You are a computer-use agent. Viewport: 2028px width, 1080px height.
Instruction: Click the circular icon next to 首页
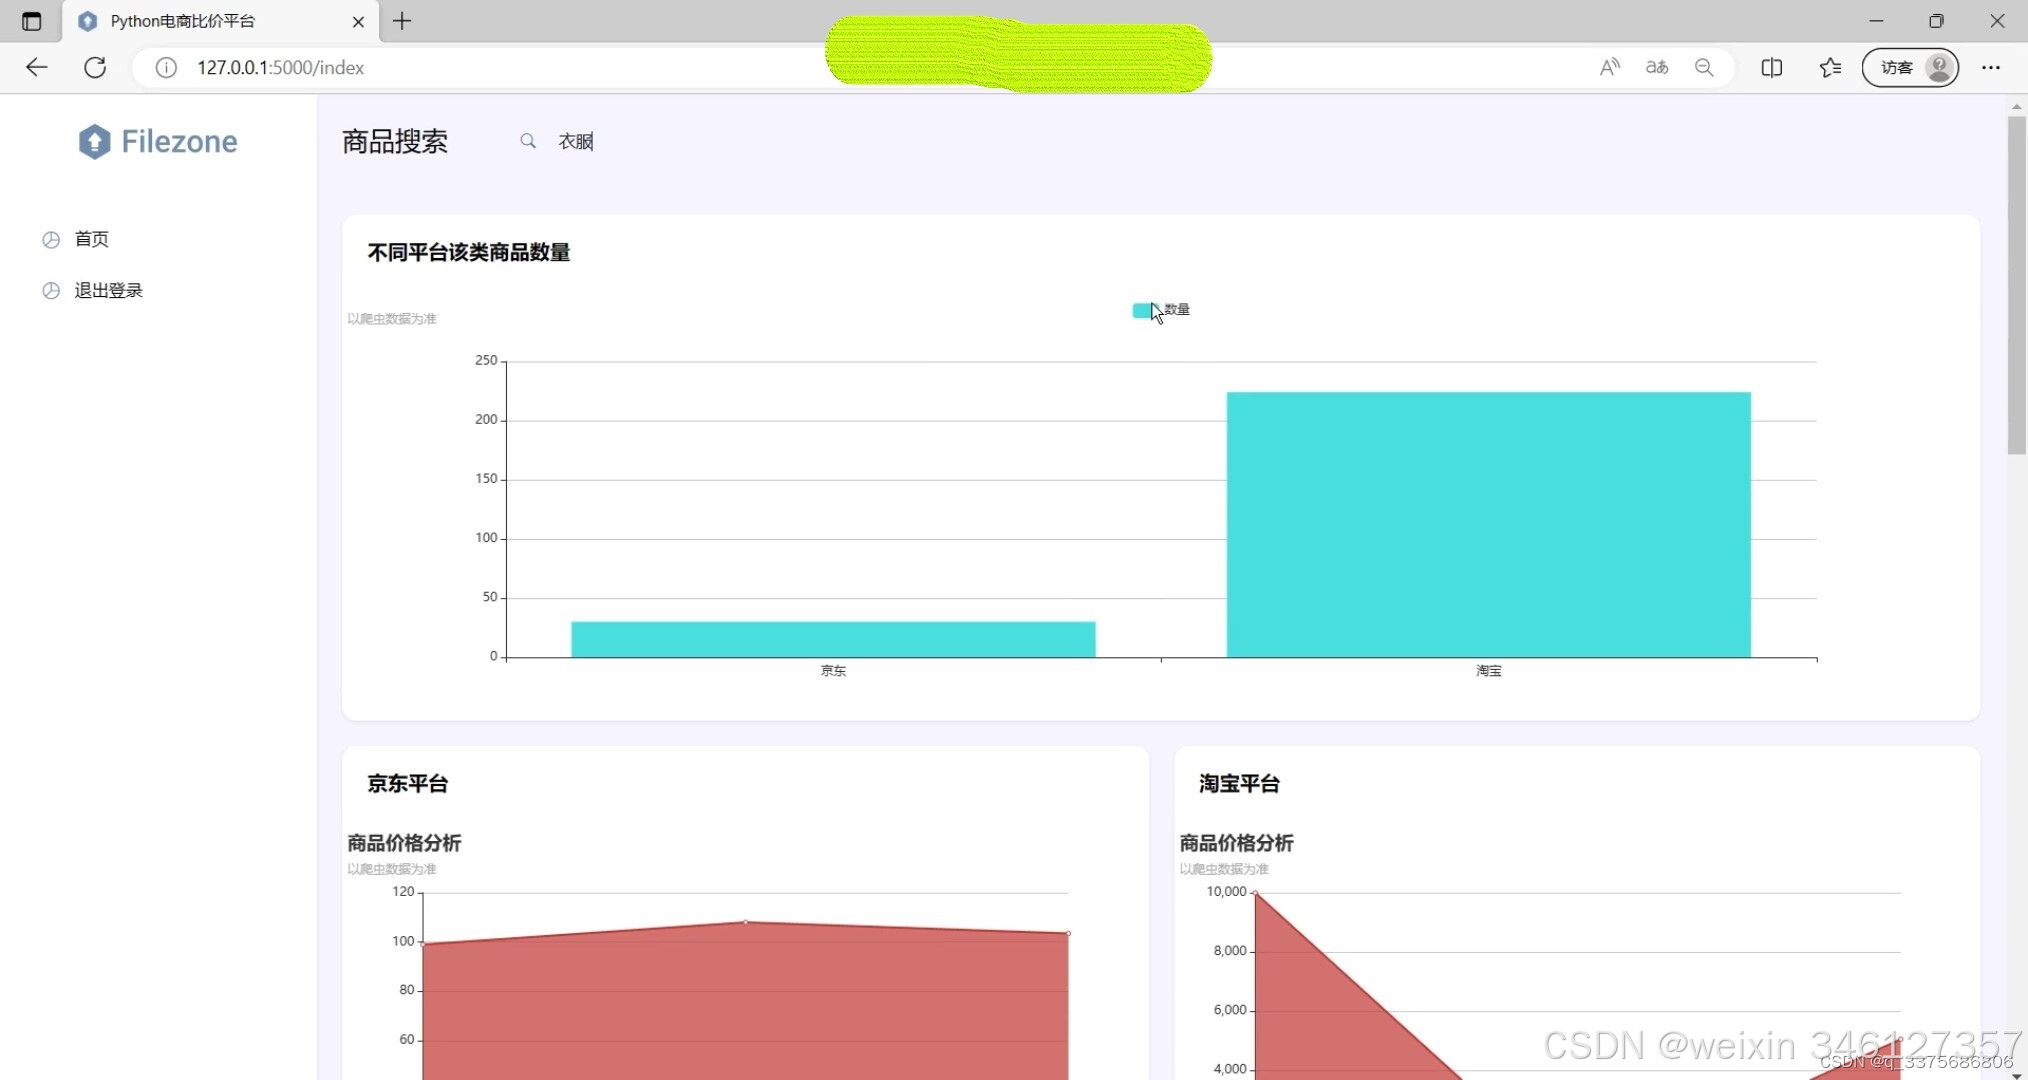point(51,239)
